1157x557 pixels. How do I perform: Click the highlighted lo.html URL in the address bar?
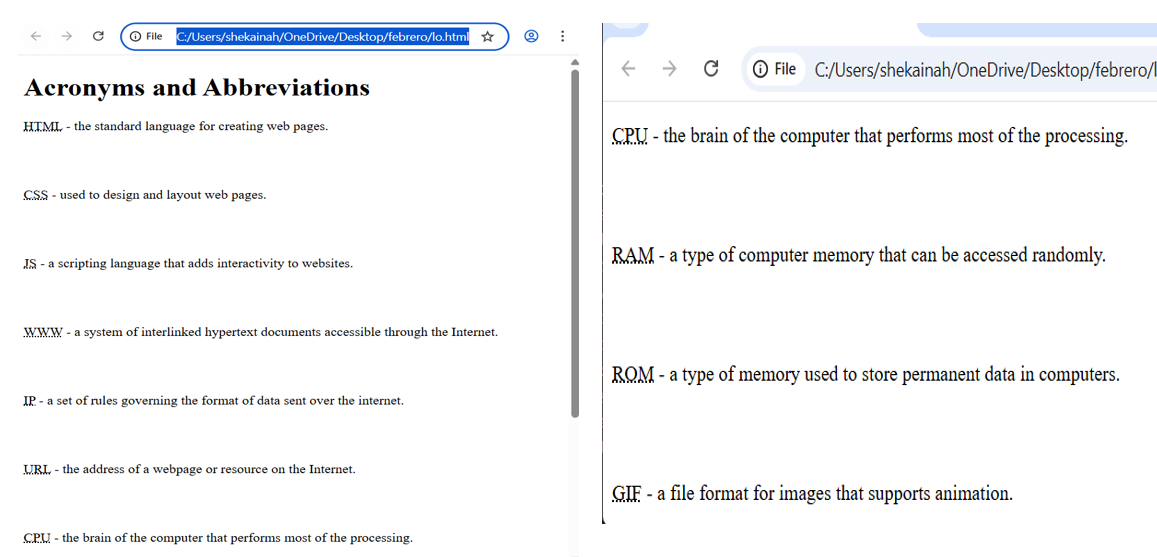click(322, 37)
